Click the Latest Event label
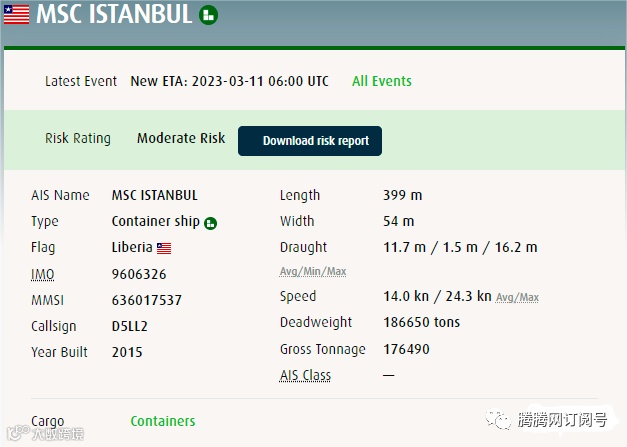The width and height of the screenshot is (627, 447). point(81,81)
